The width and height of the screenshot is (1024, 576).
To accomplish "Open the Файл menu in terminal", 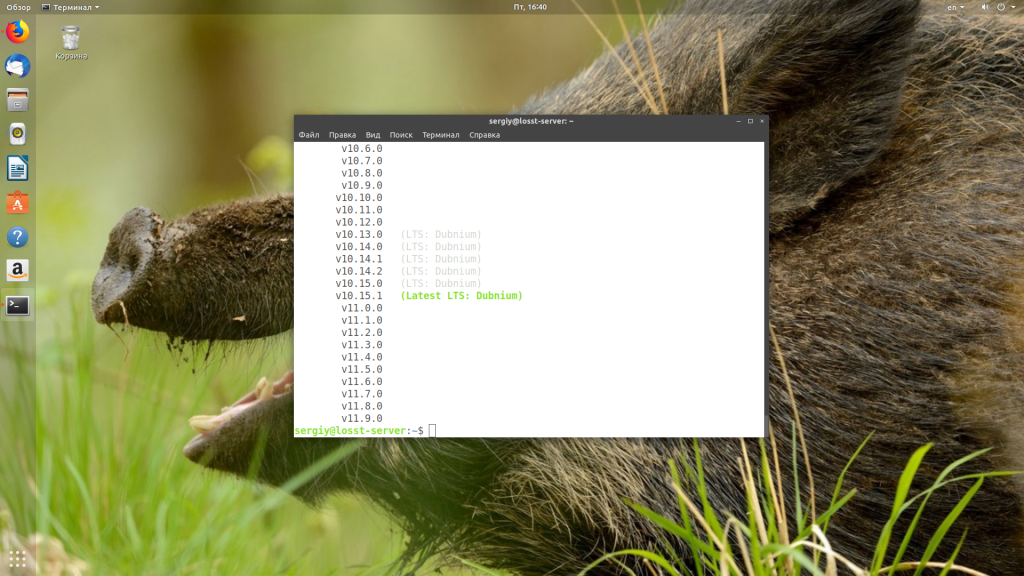I will pos(309,135).
